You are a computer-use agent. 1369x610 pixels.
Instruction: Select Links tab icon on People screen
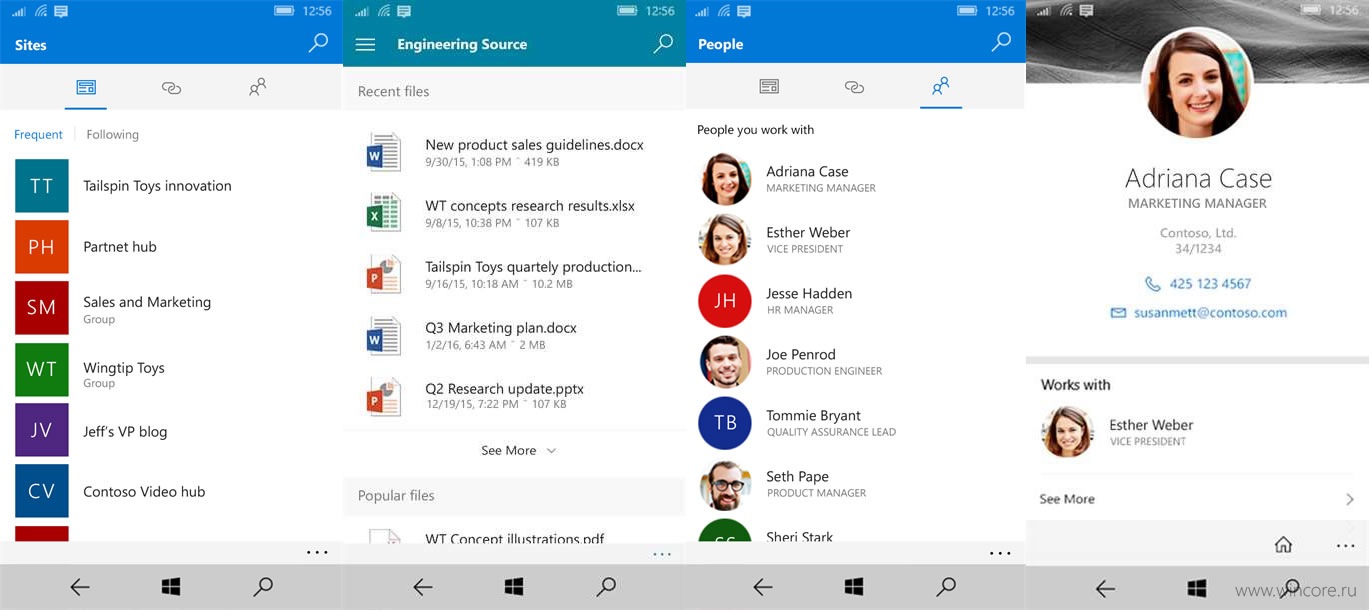point(854,87)
